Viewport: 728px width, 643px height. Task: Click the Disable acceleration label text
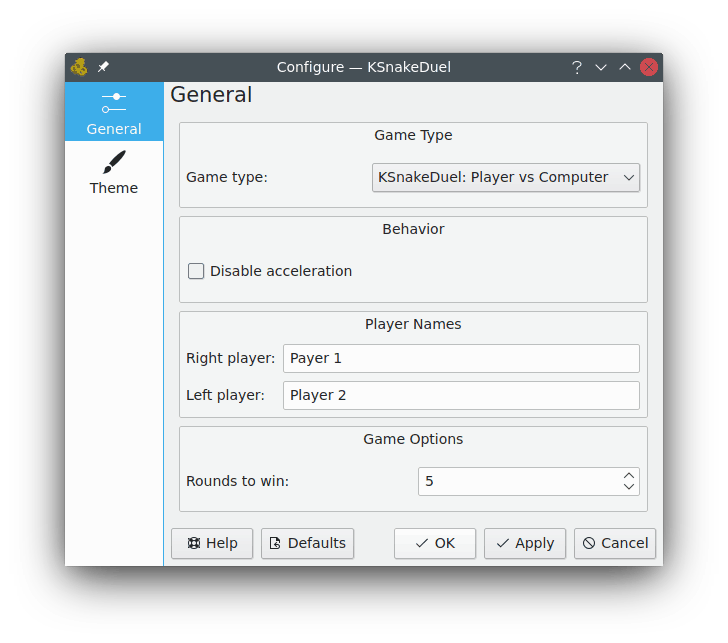(x=281, y=271)
